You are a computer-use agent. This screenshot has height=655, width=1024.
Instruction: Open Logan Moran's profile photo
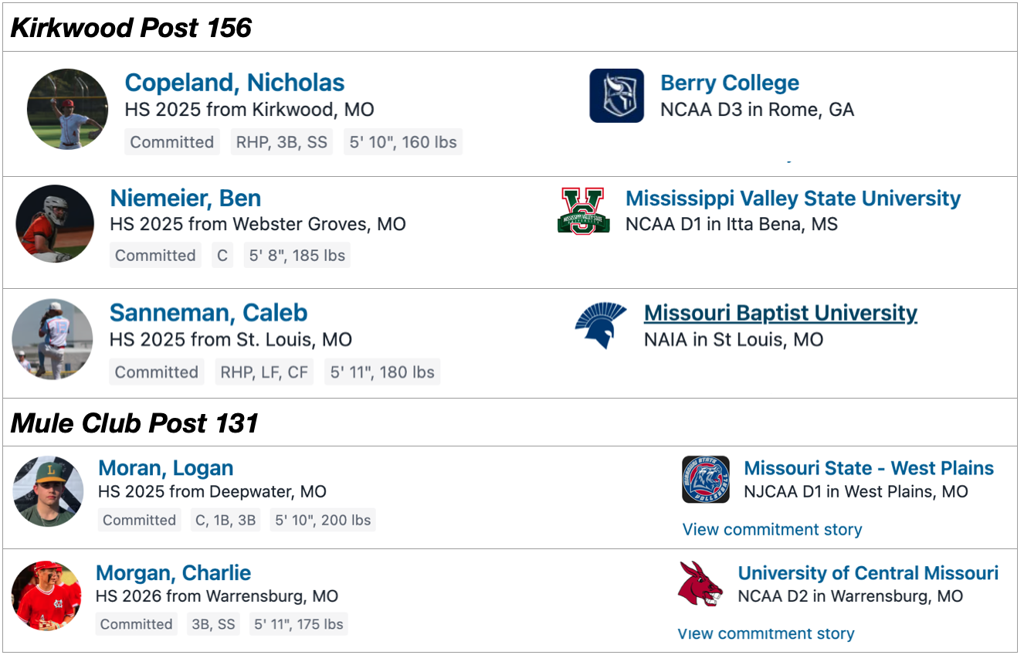click(x=47, y=491)
